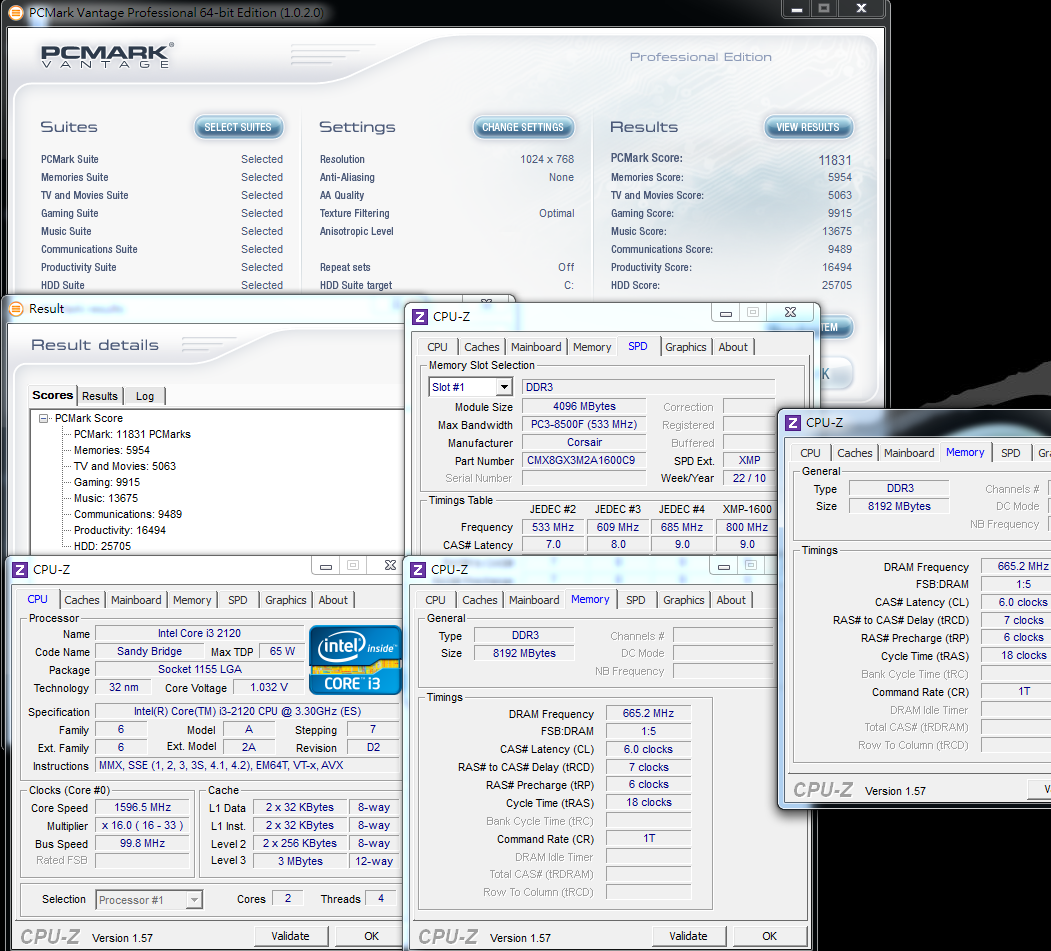Click OK in bottom Memory CPU-Z window

click(x=769, y=936)
